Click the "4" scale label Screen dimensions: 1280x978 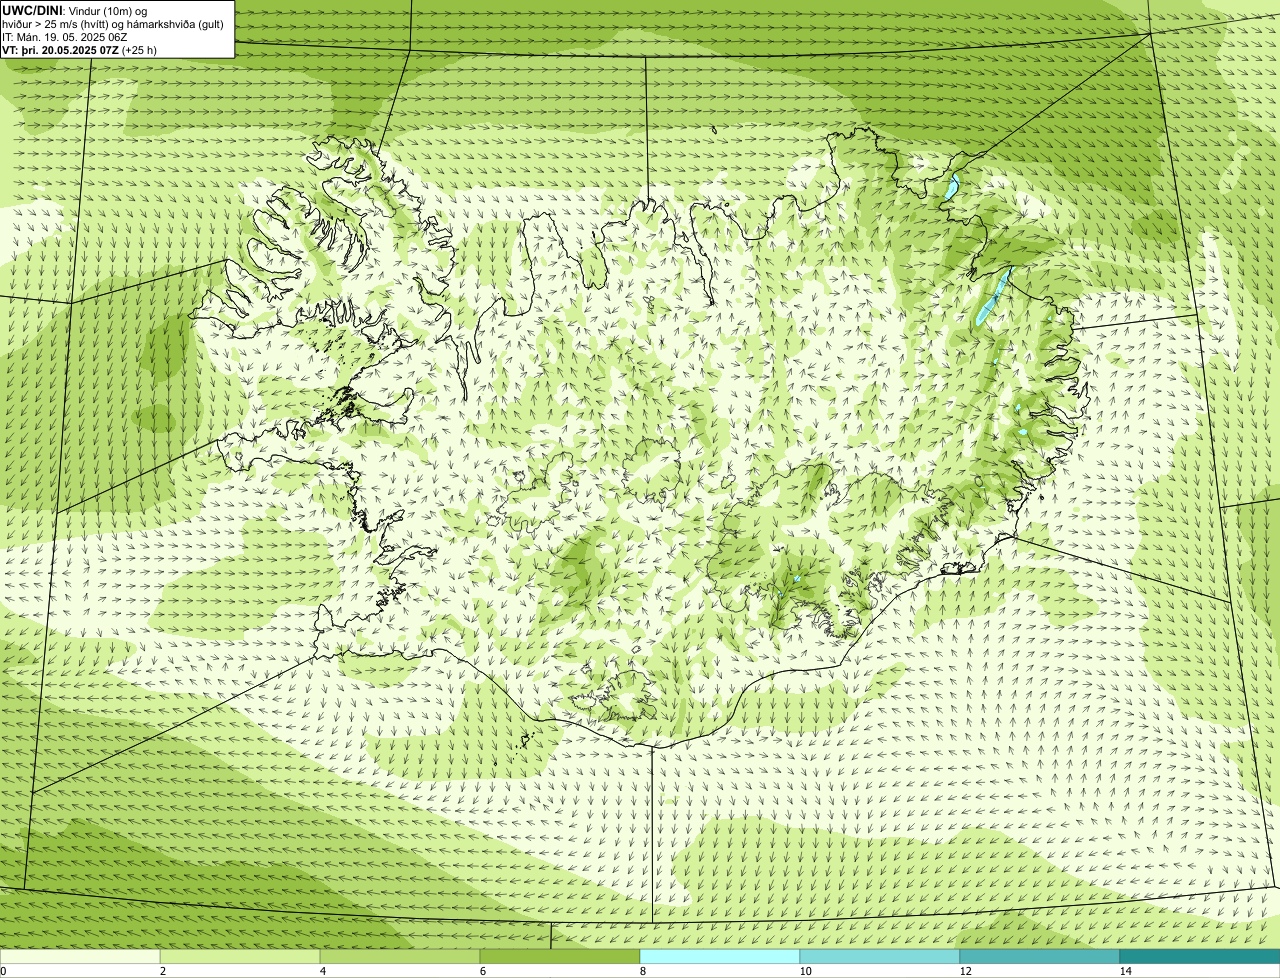[x=322, y=971]
